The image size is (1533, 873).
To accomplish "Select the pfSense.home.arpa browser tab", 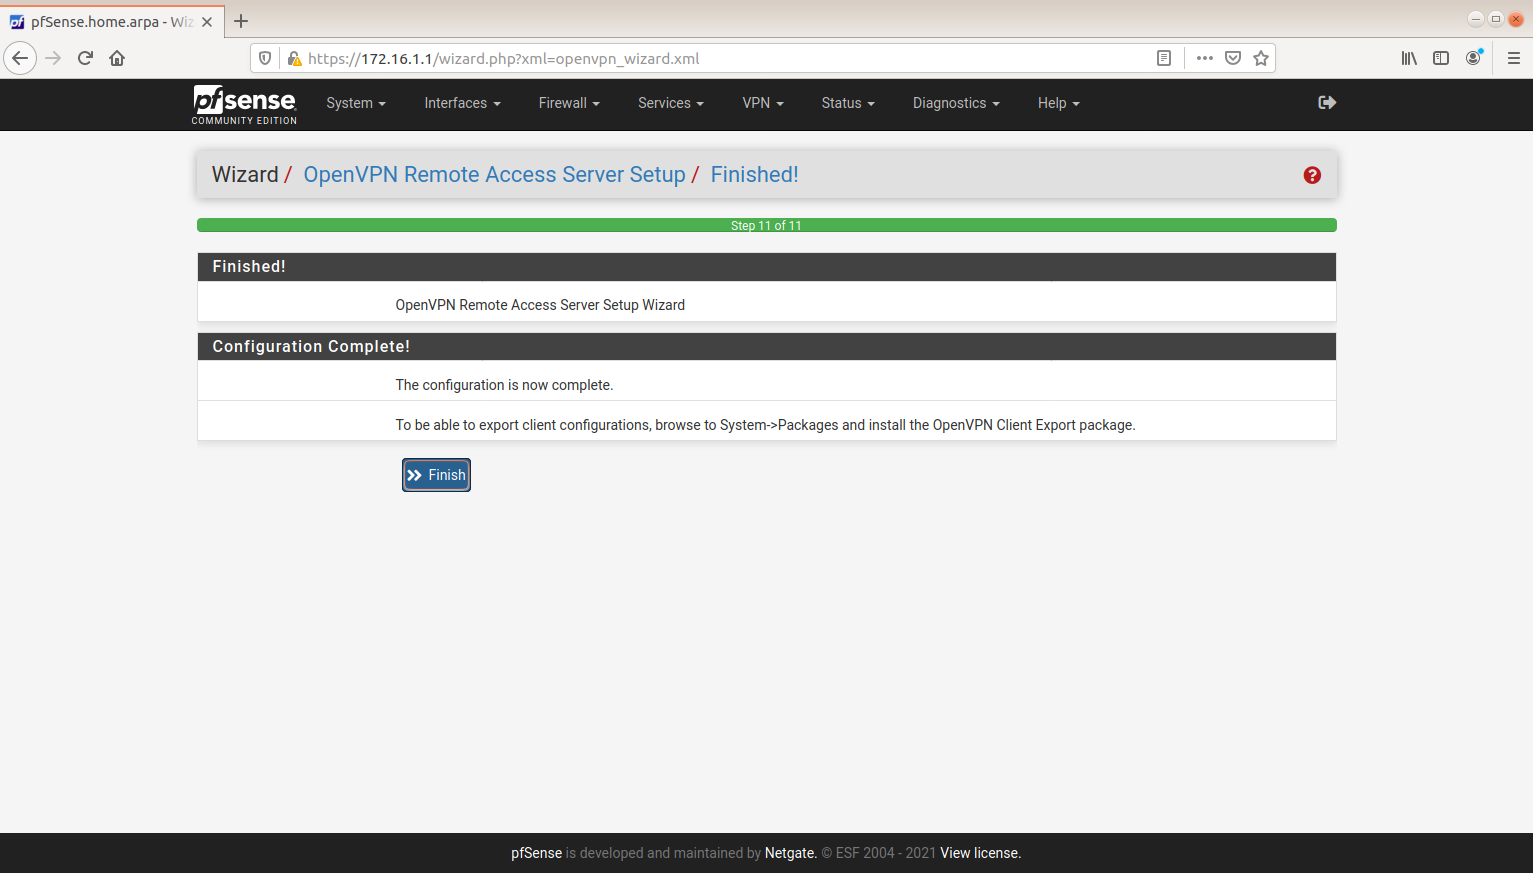I will (x=111, y=22).
